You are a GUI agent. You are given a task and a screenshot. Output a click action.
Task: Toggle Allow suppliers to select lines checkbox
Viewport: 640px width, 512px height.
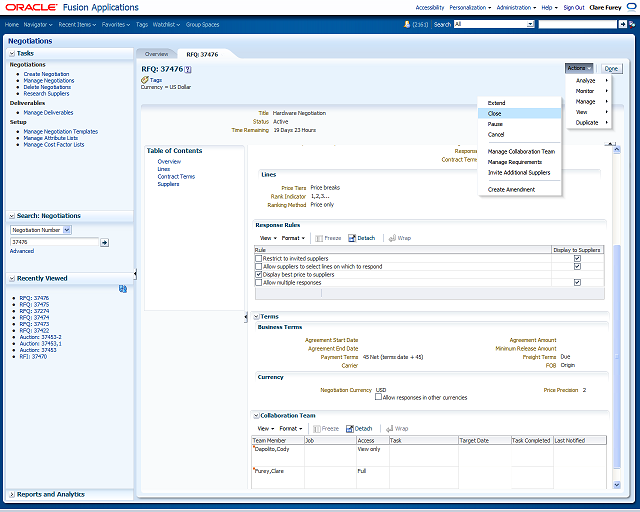(258, 267)
